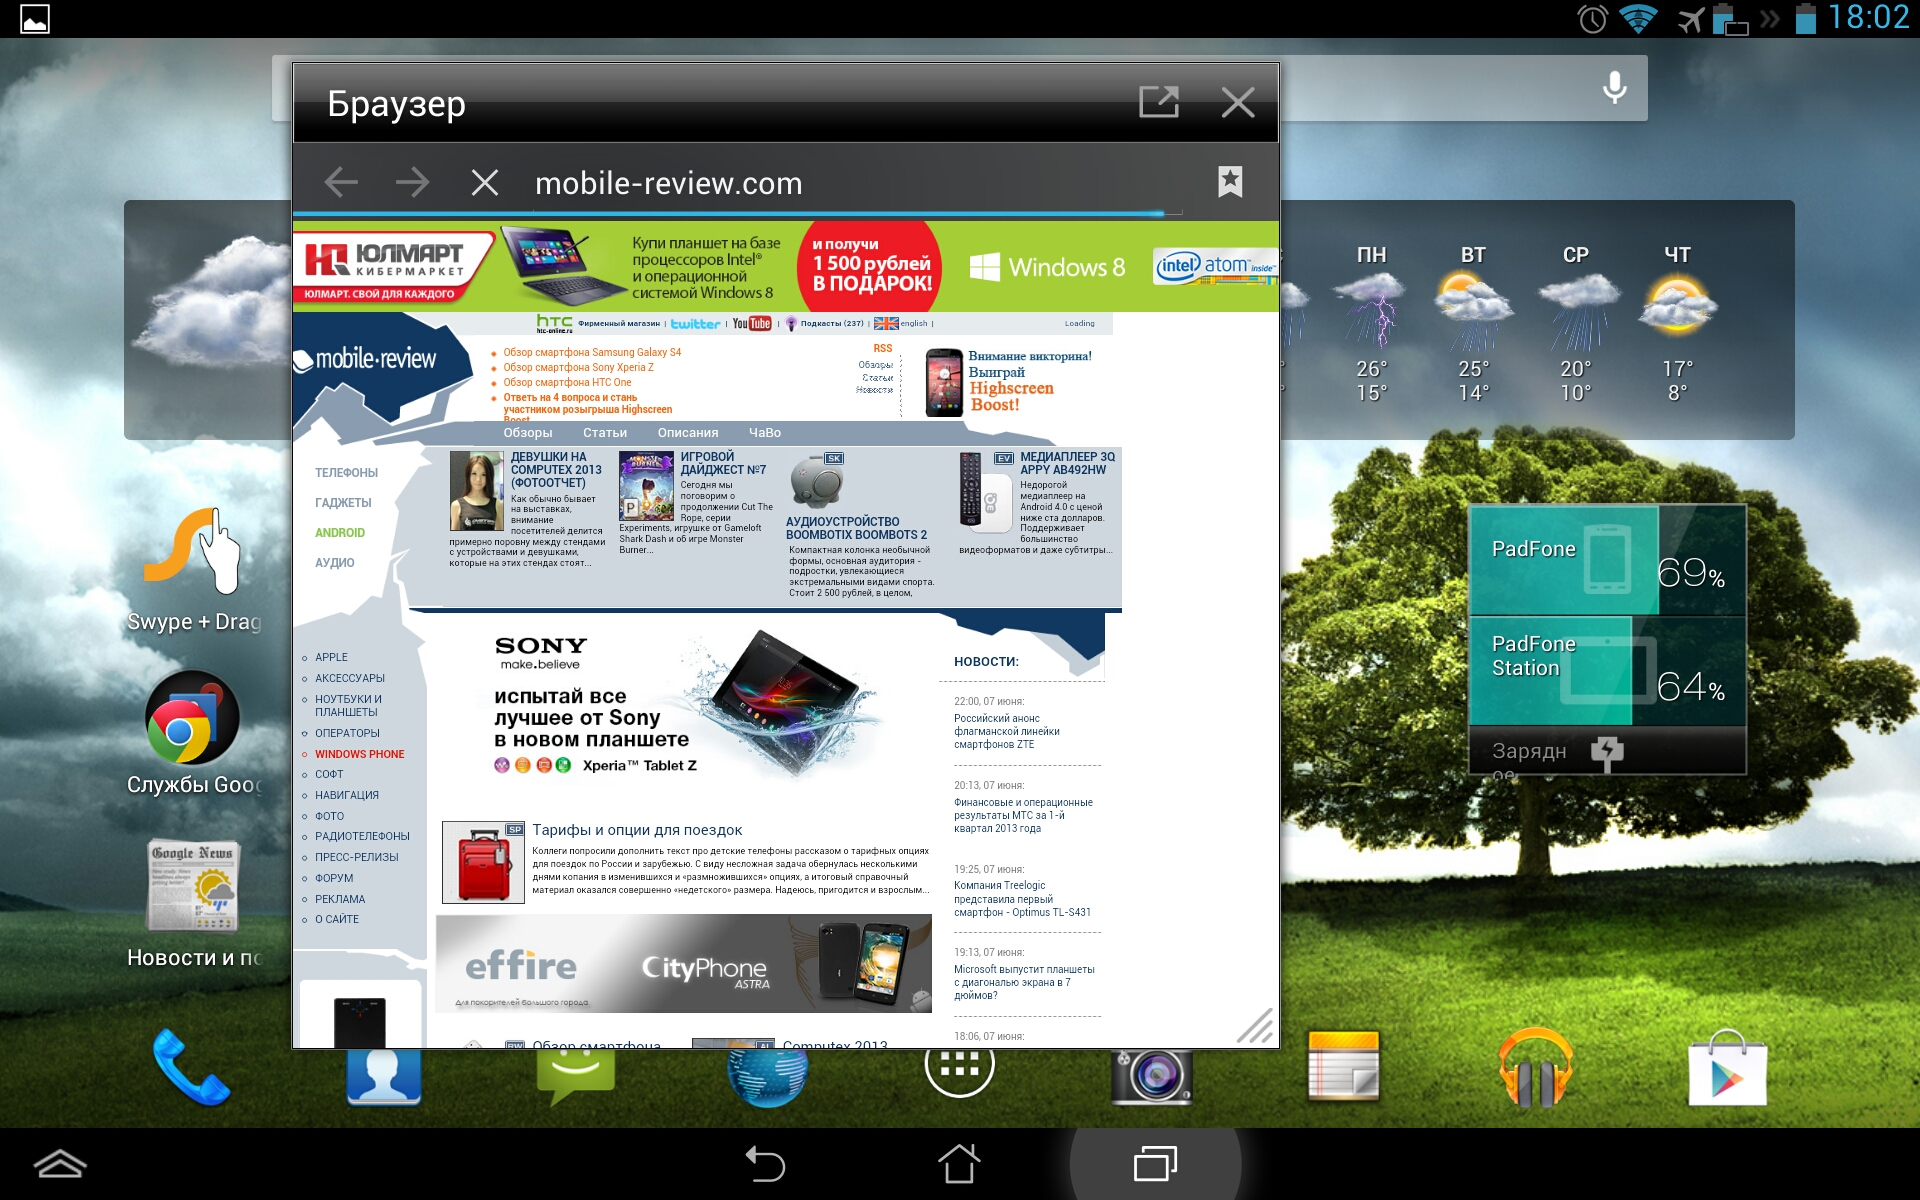This screenshot has height=1200, width=1920.
Task: Tap the Юлмарт Windows 8 ad banner
Action: click(785, 266)
